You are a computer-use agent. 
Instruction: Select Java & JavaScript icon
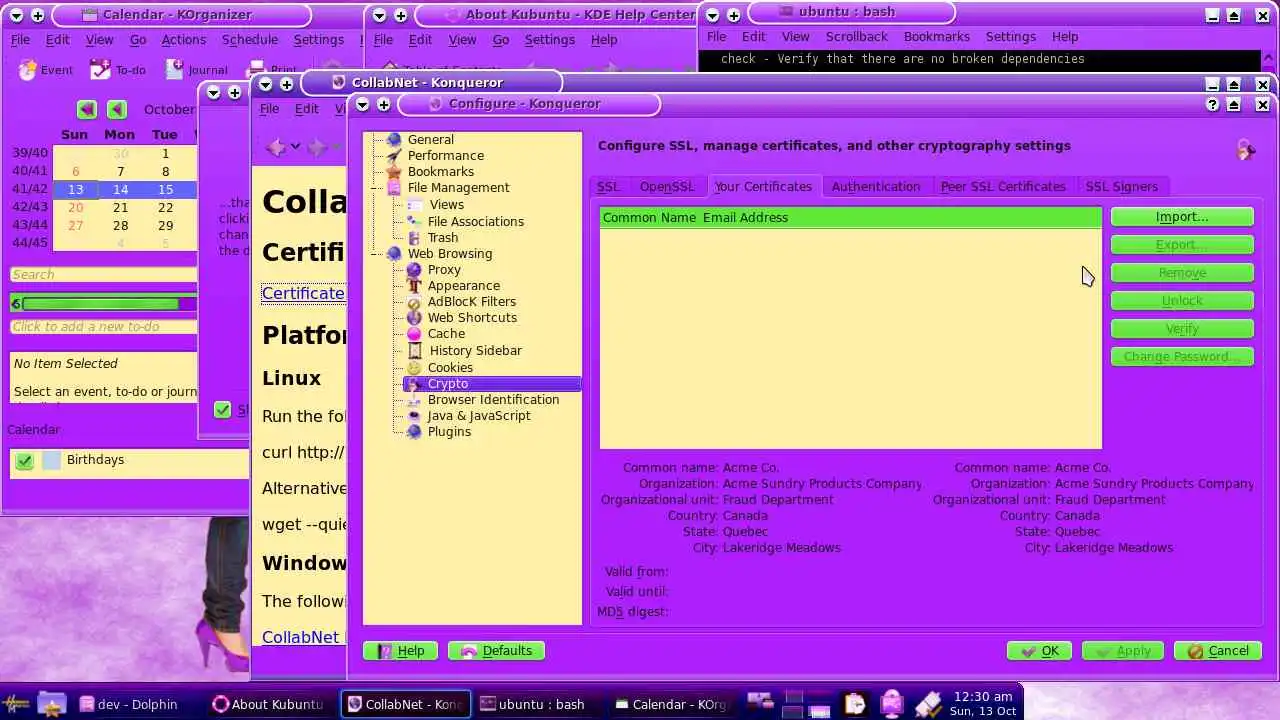pyautogui.click(x=414, y=415)
